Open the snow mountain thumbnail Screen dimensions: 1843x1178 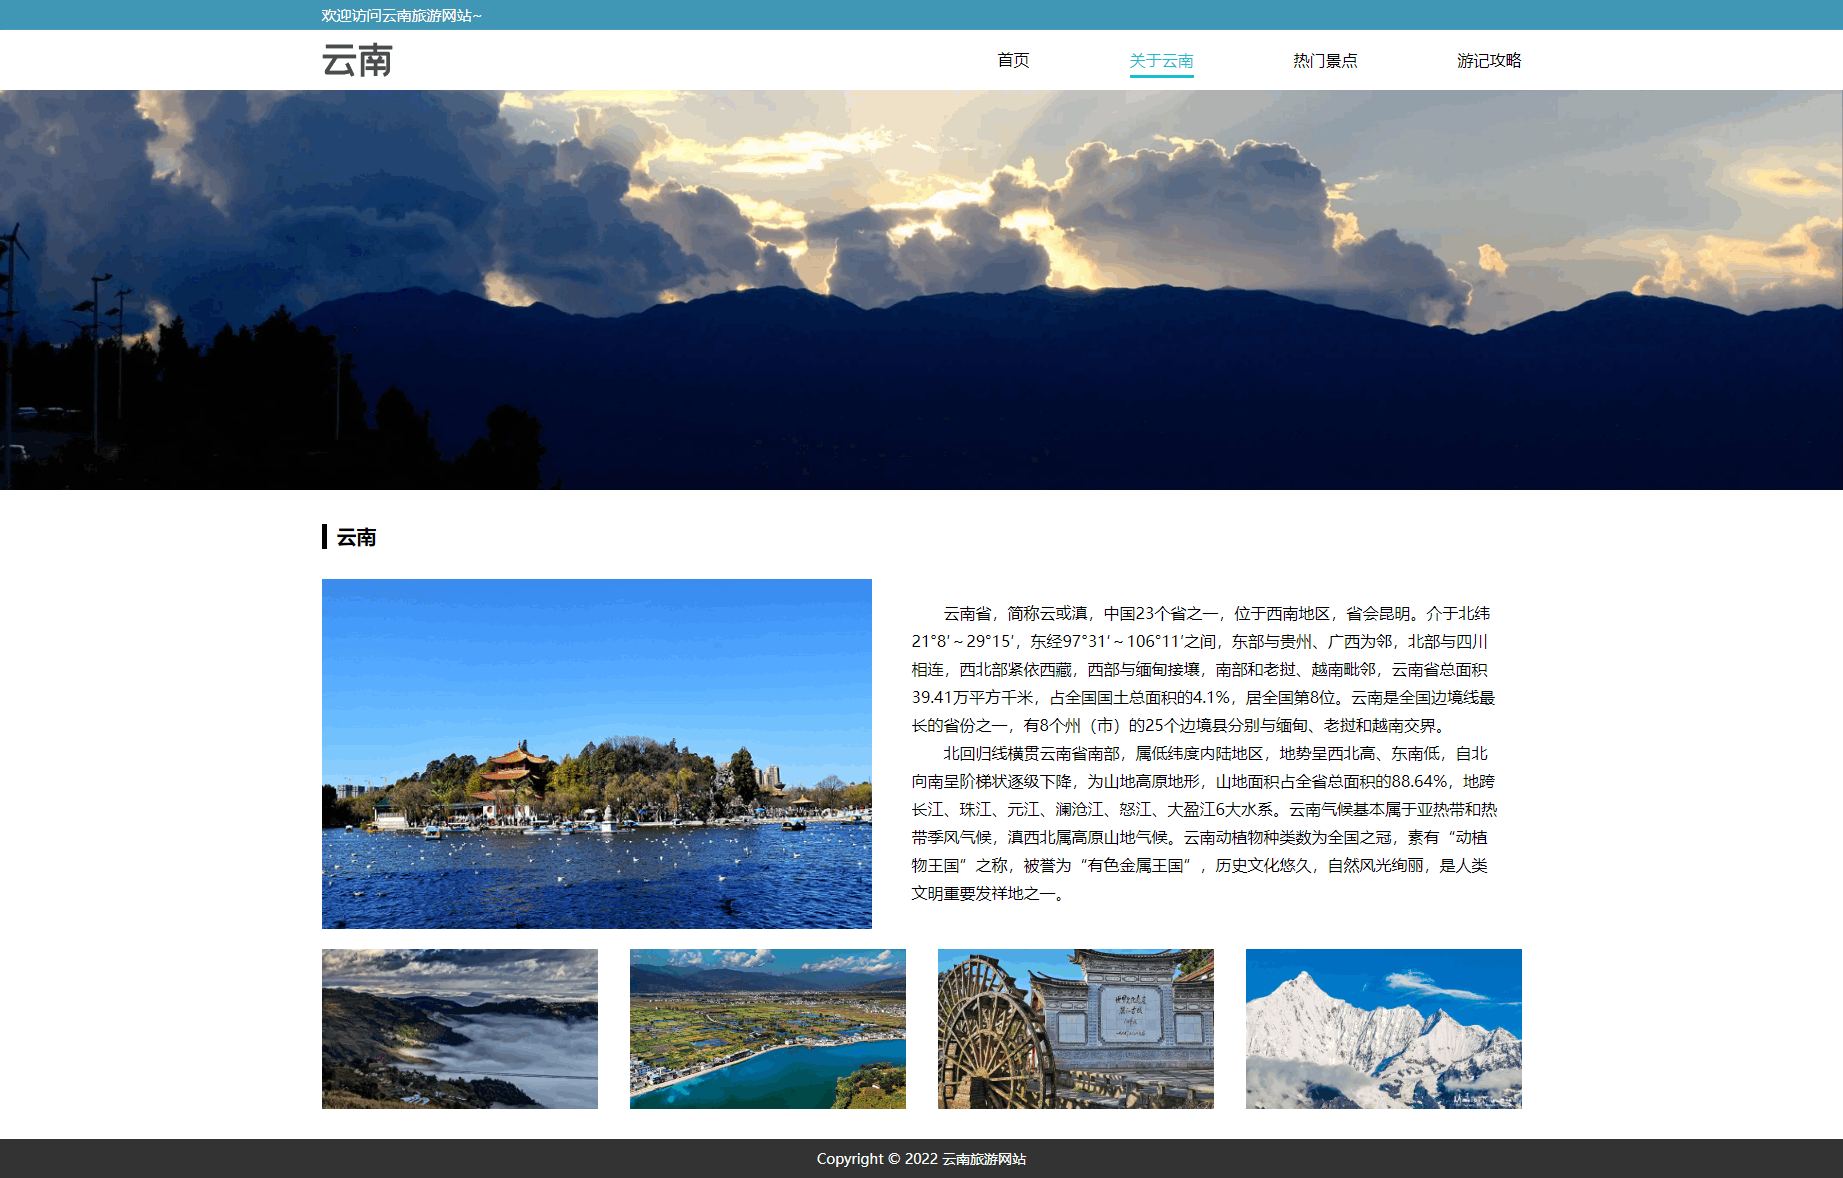point(1384,1029)
